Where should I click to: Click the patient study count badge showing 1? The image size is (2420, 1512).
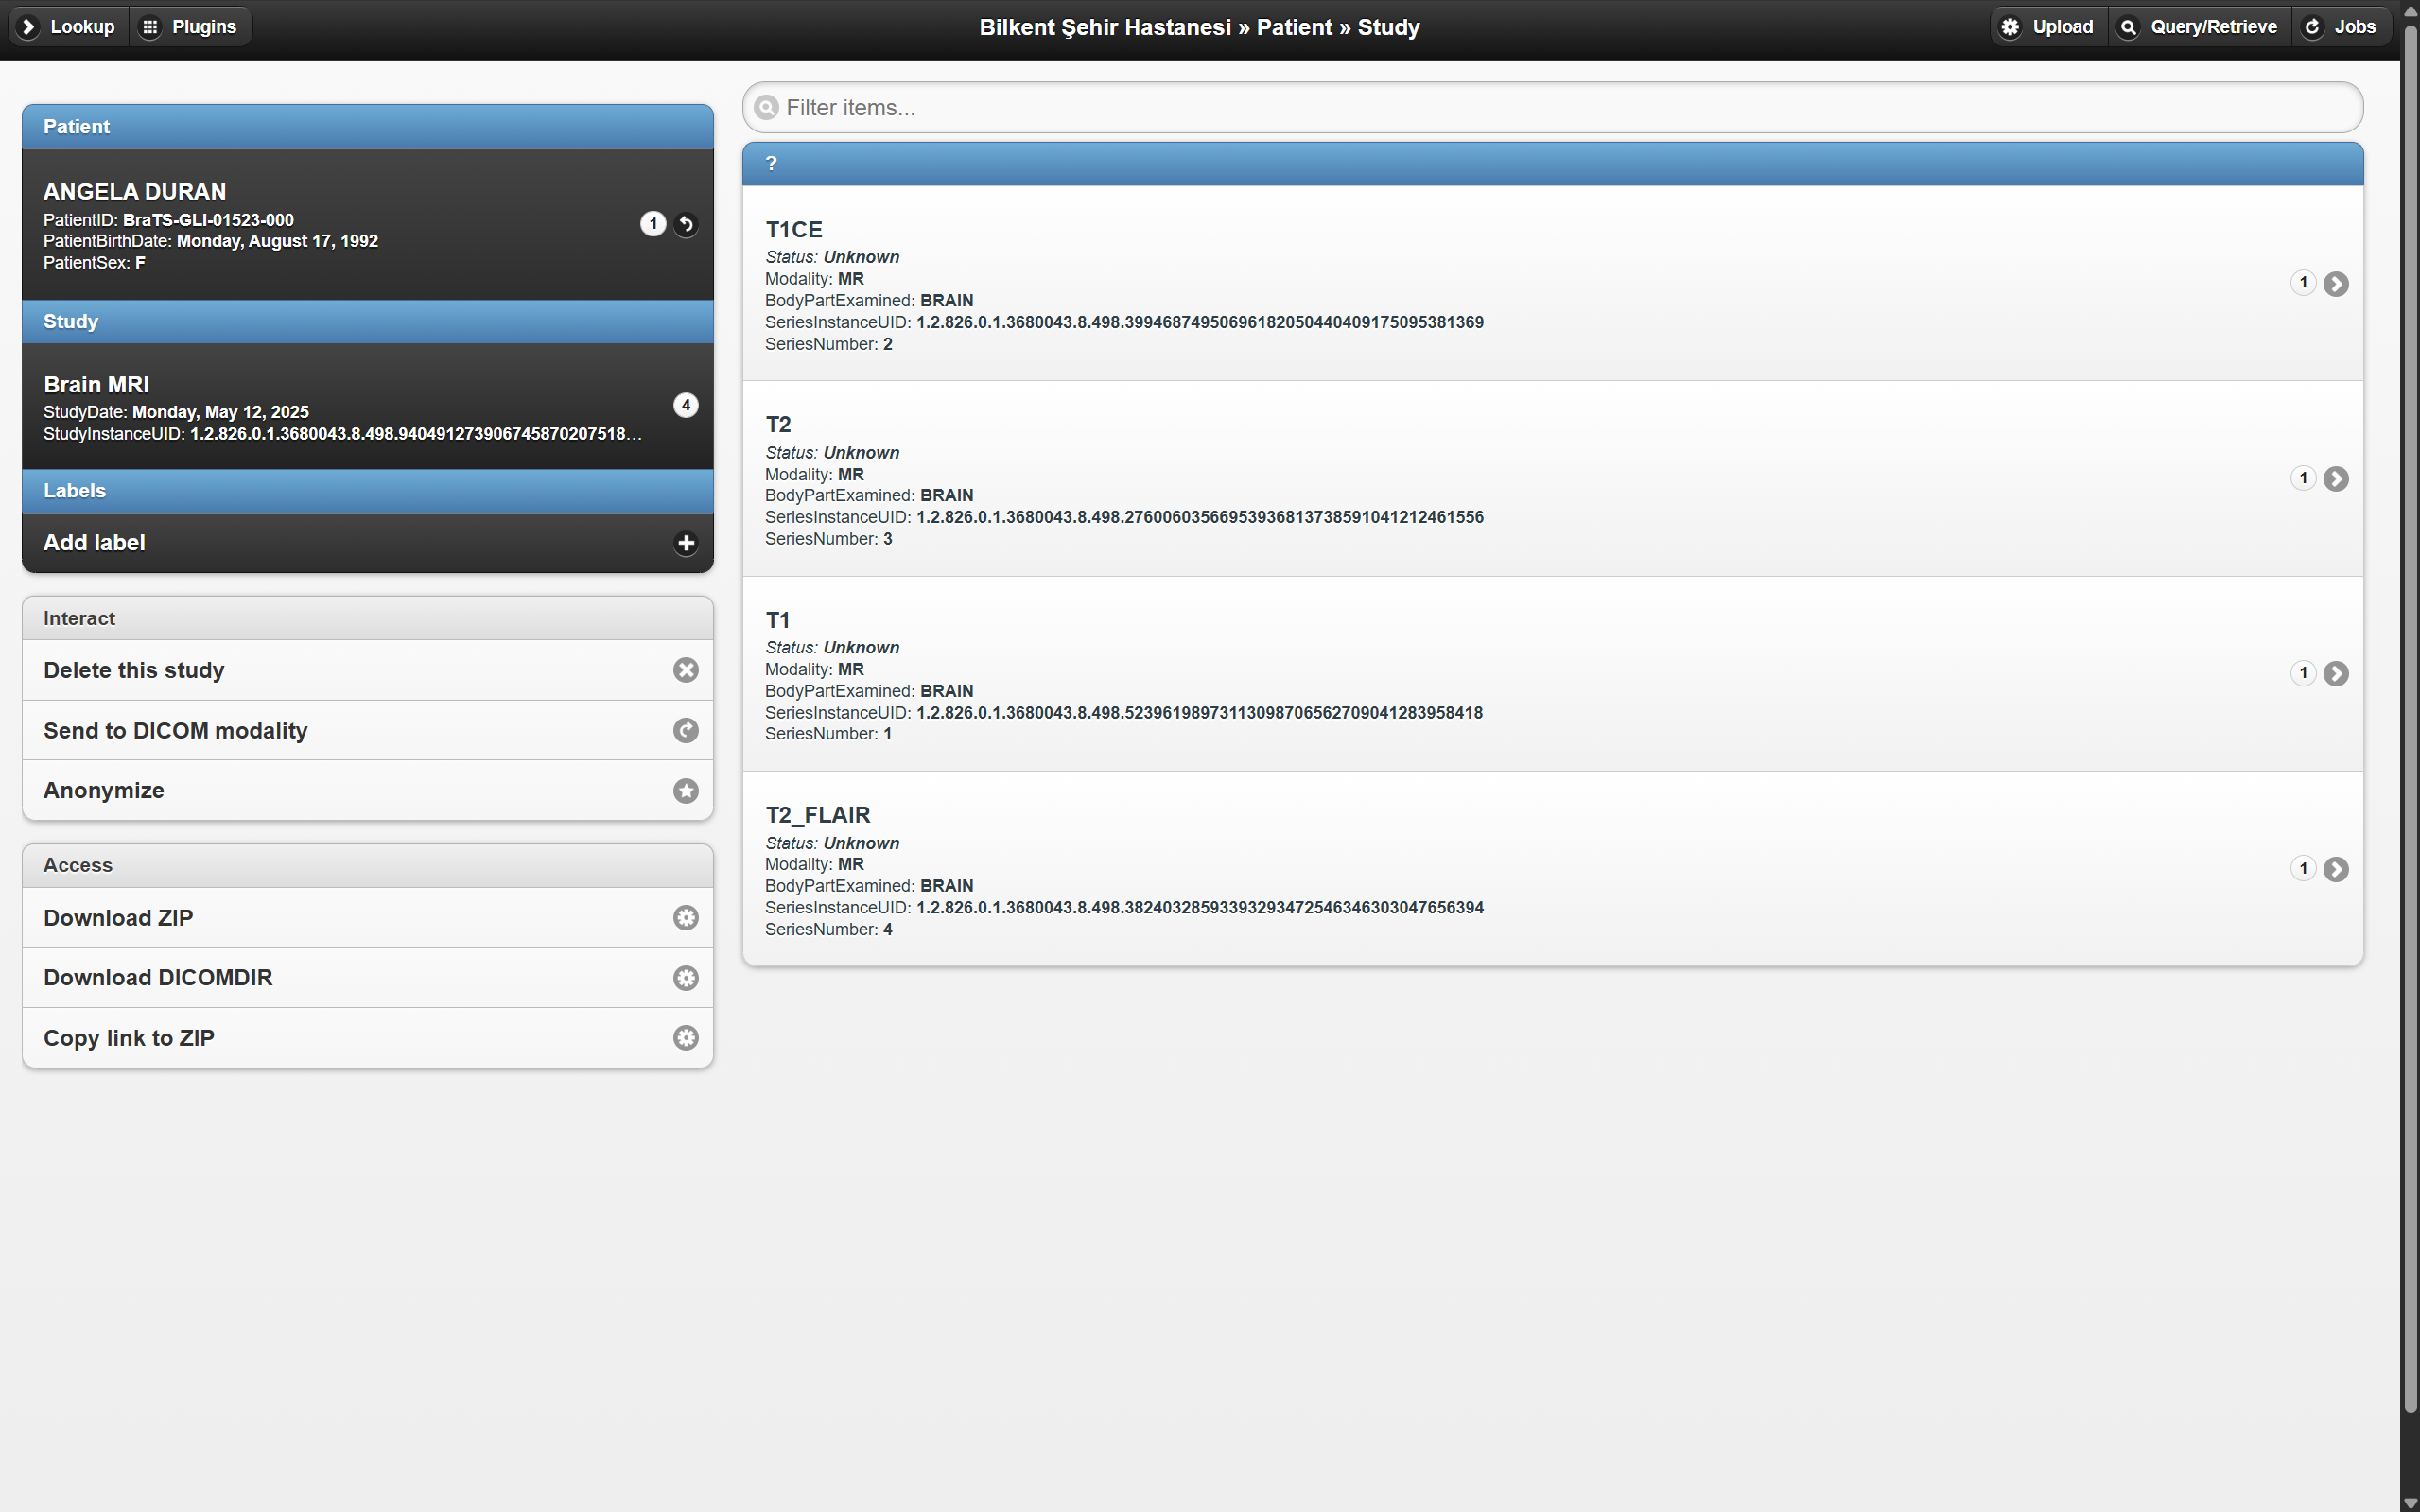click(x=653, y=224)
